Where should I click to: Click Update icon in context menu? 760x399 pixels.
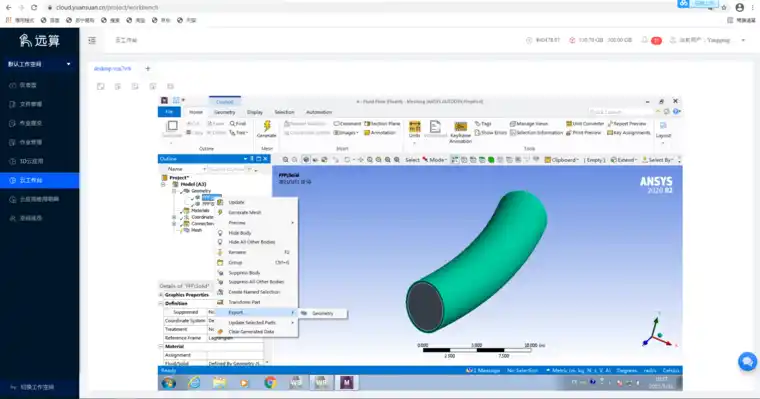pos(220,202)
